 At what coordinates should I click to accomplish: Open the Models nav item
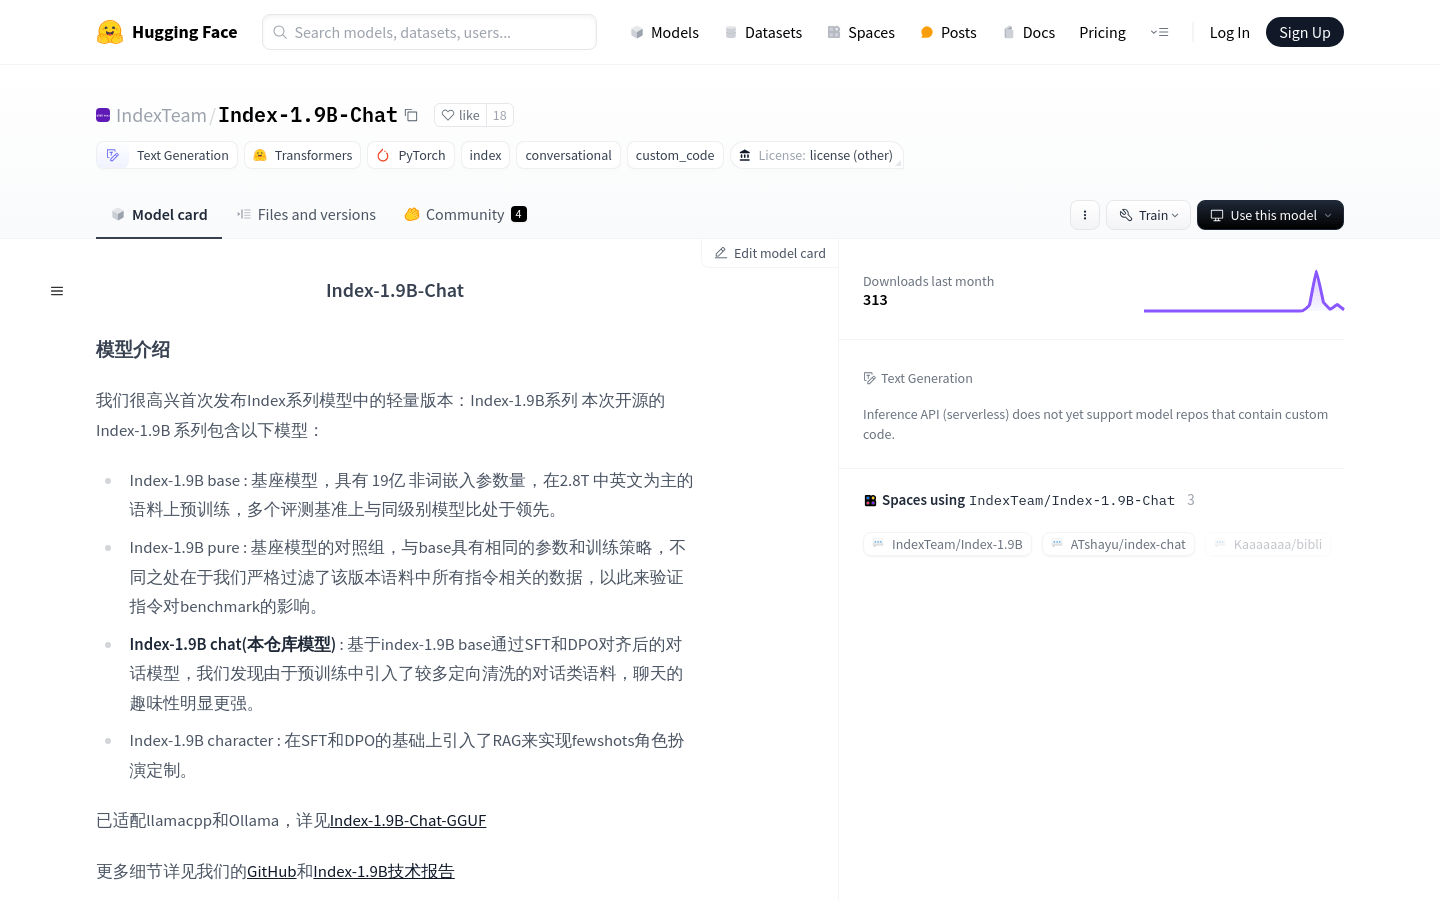pos(665,32)
